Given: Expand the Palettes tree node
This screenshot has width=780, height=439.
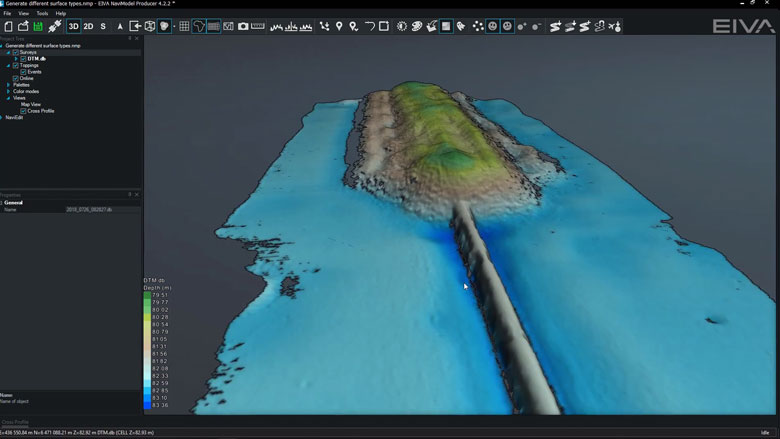Looking at the screenshot, I should point(9,85).
